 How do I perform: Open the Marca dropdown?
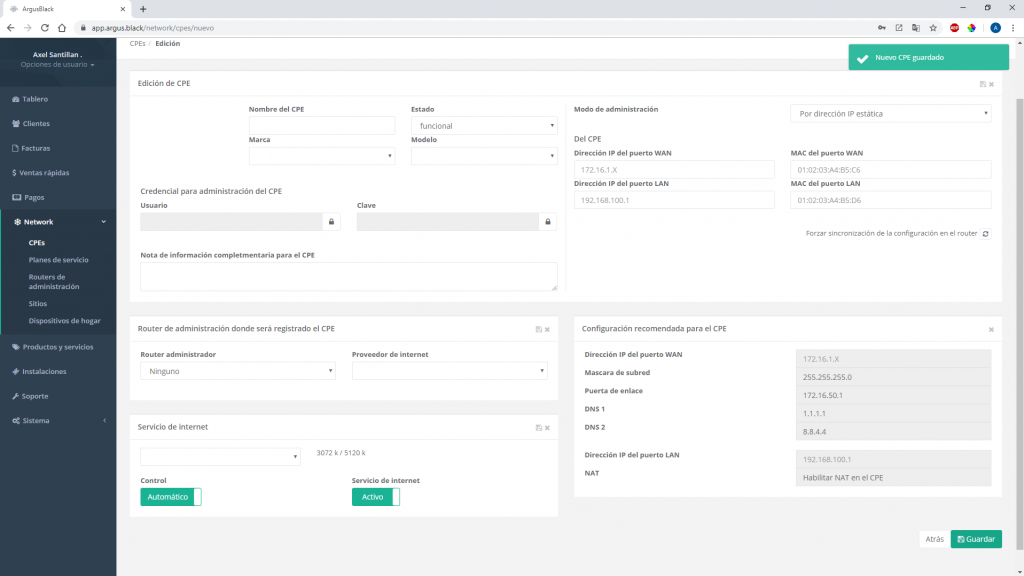321,155
